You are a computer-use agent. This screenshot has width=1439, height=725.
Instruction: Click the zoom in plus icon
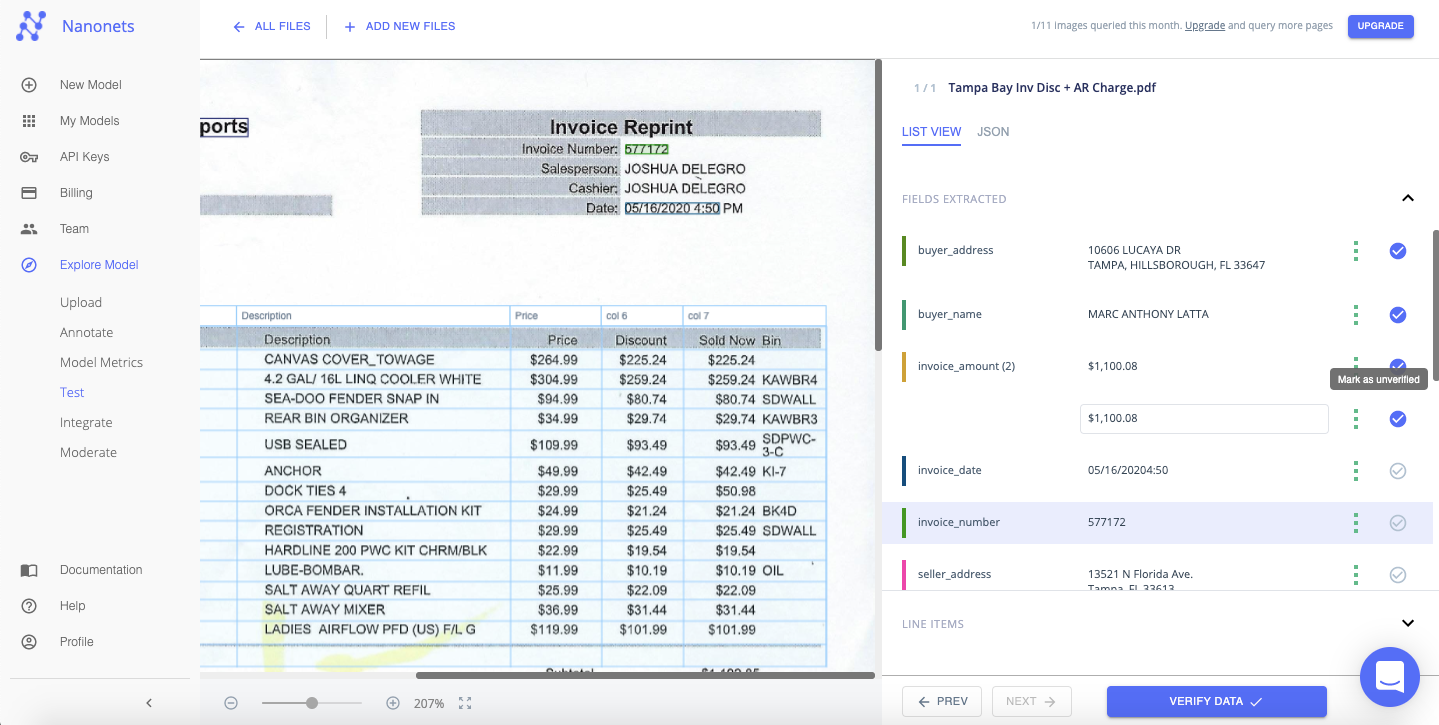tap(393, 703)
